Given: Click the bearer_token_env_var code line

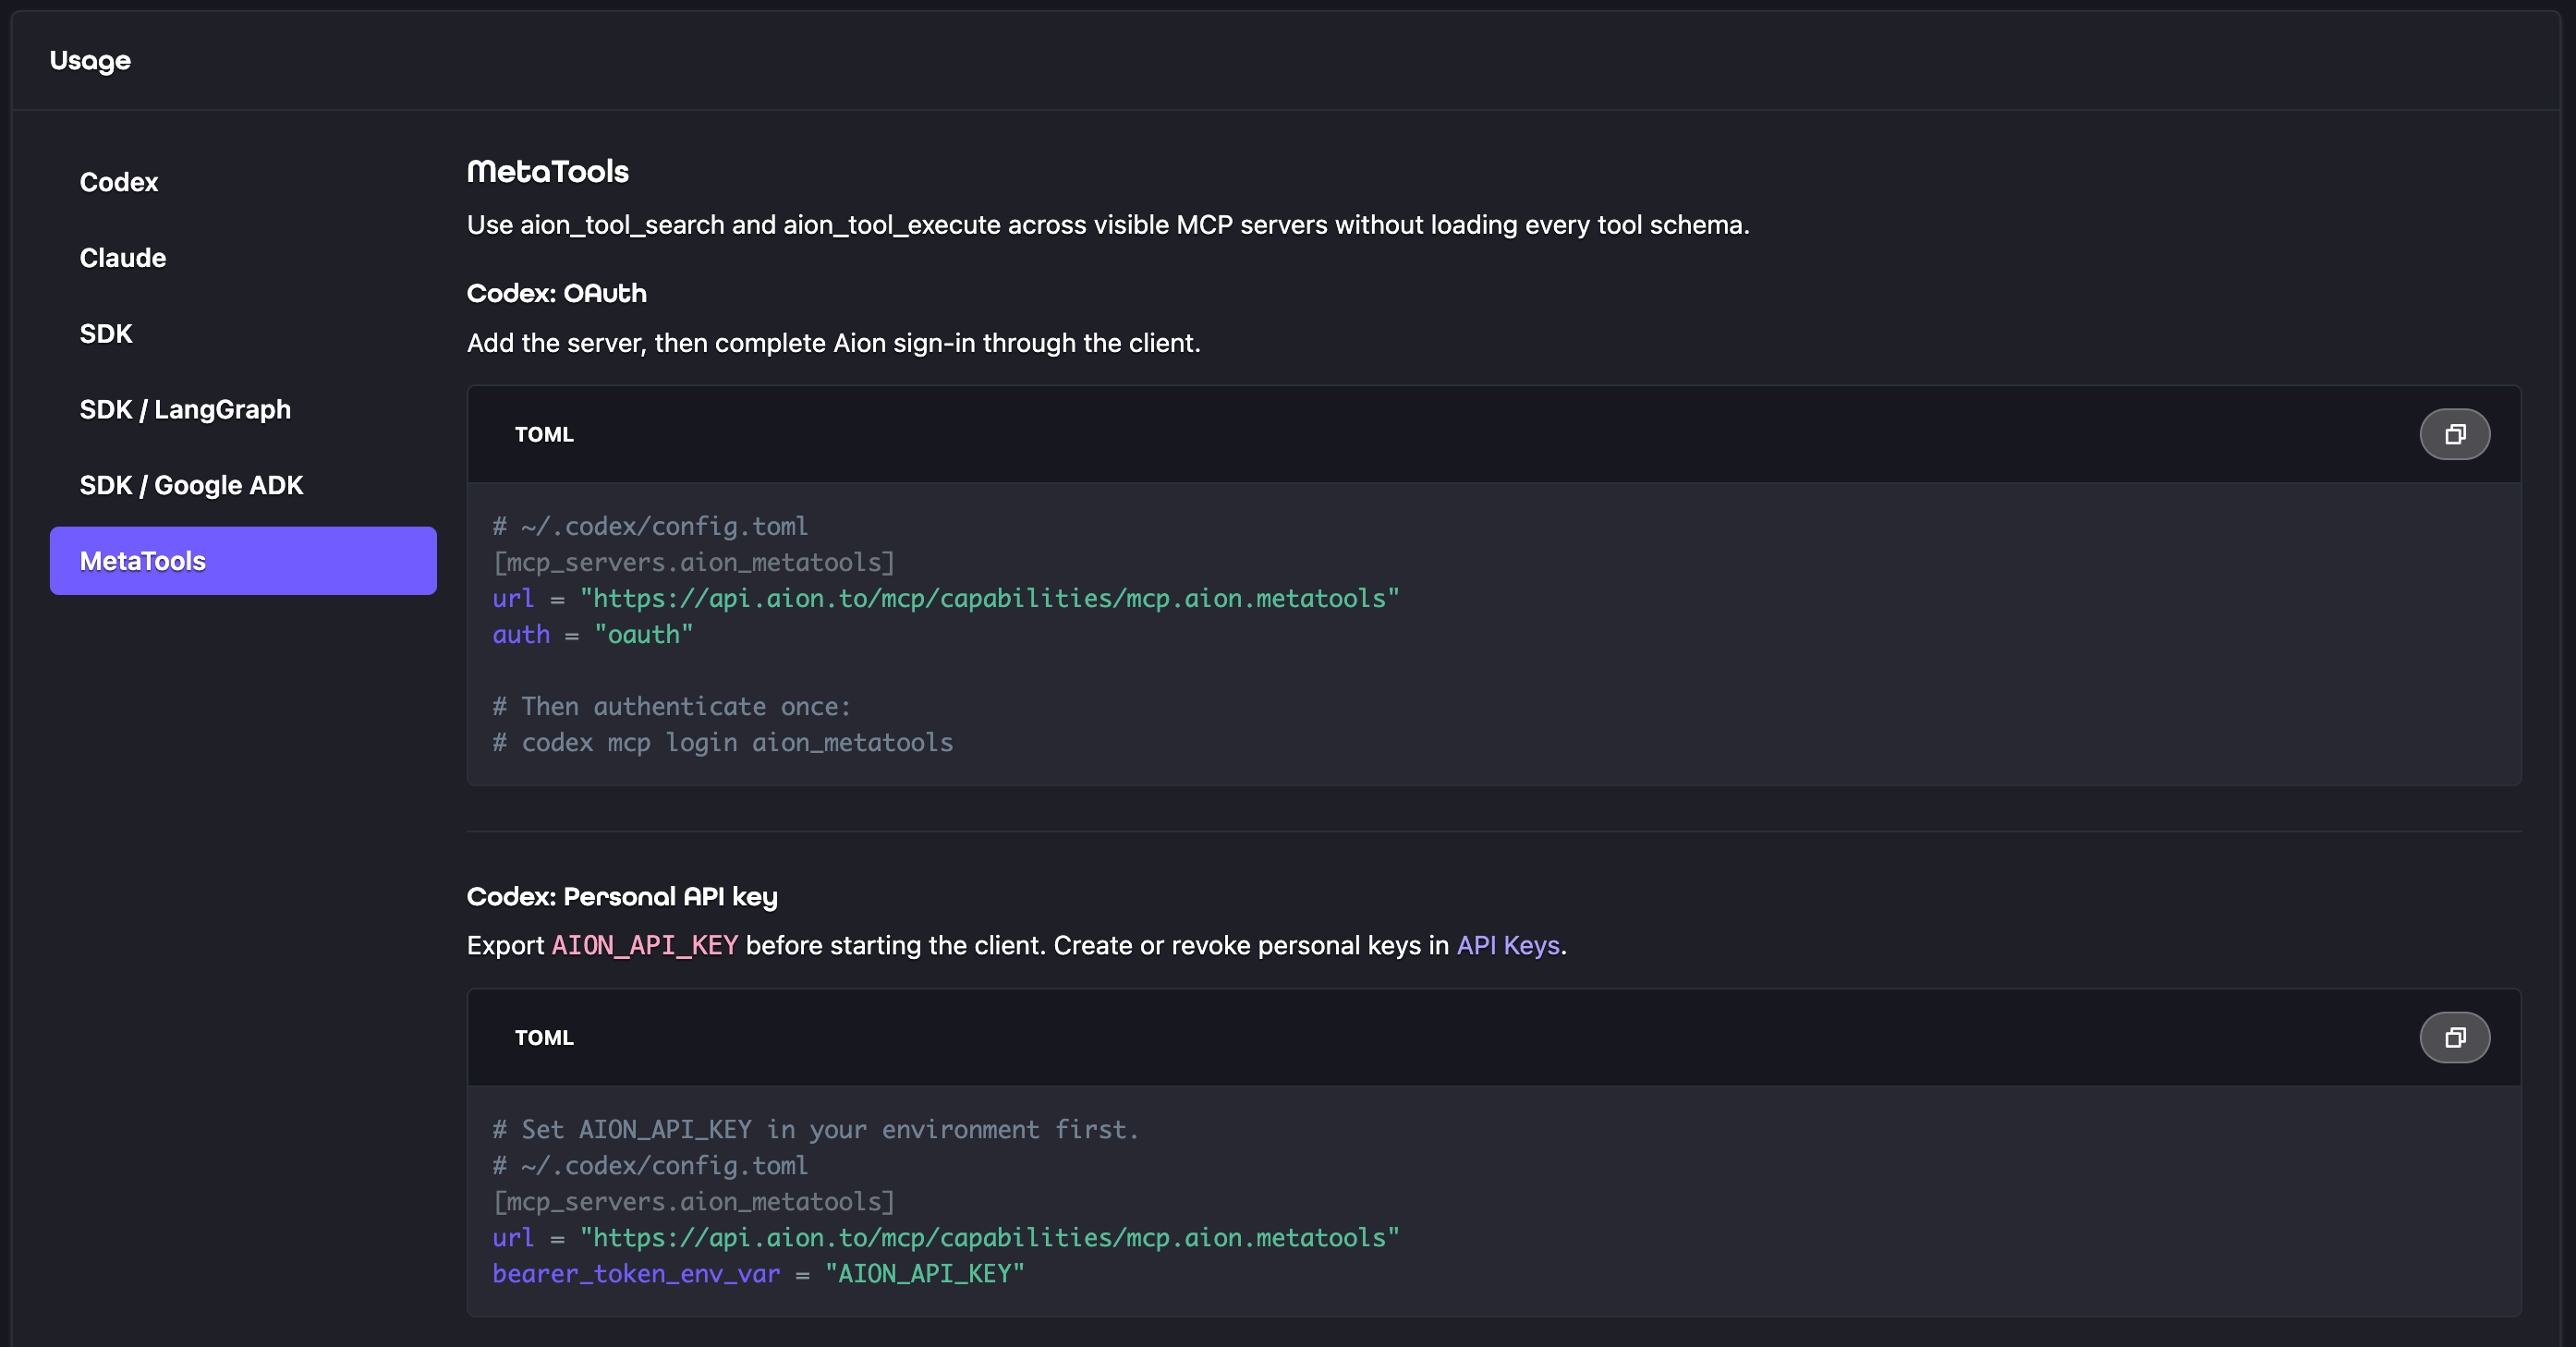Looking at the screenshot, I should pos(758,1273).
